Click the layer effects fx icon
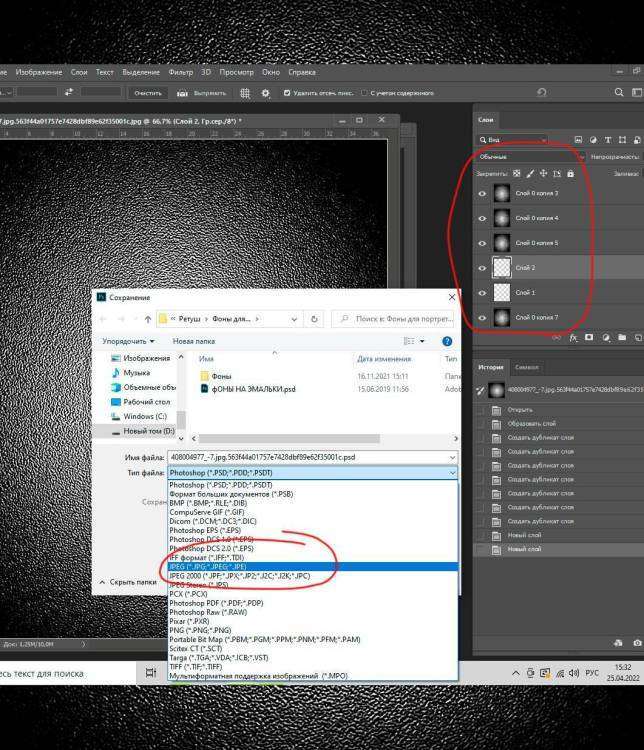Screen dimensions: 644x750 tap(574, 338)
